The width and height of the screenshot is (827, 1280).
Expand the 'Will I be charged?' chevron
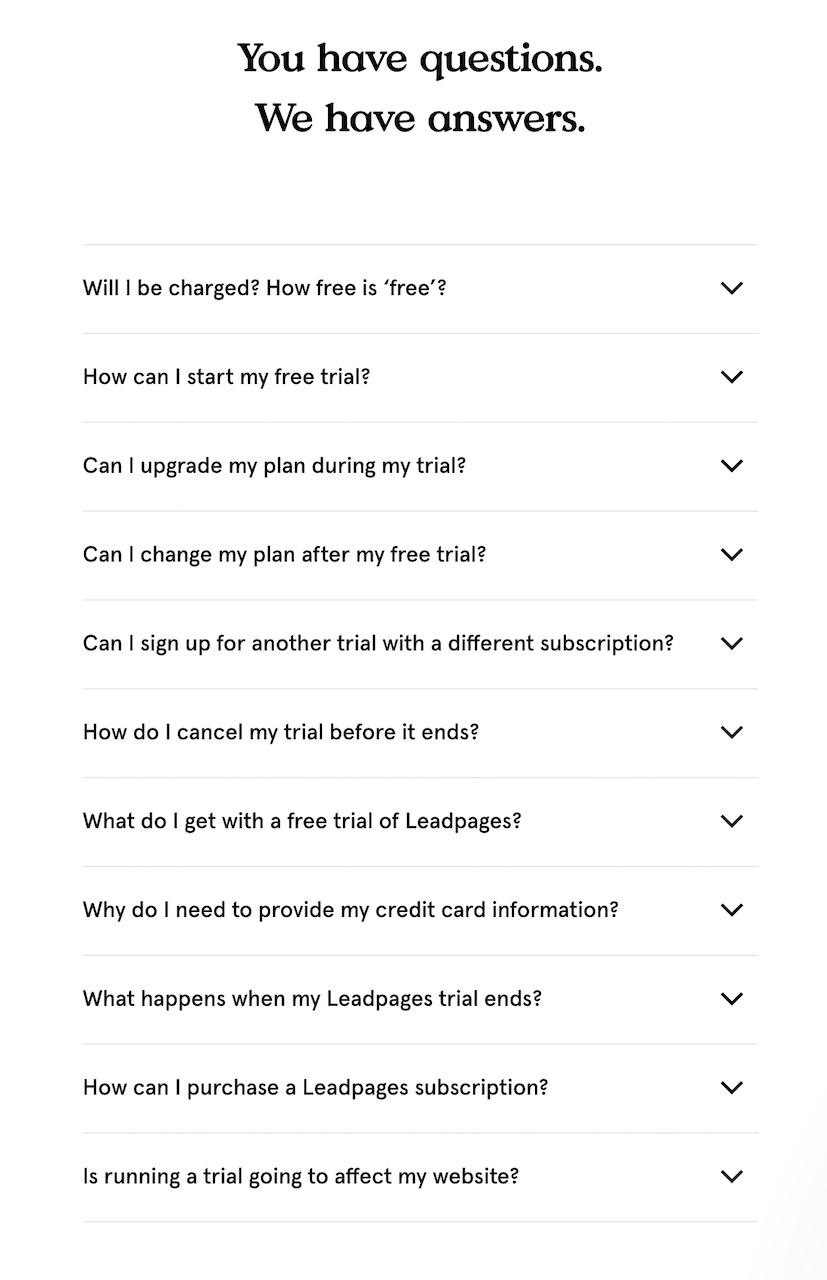point(732,288)
